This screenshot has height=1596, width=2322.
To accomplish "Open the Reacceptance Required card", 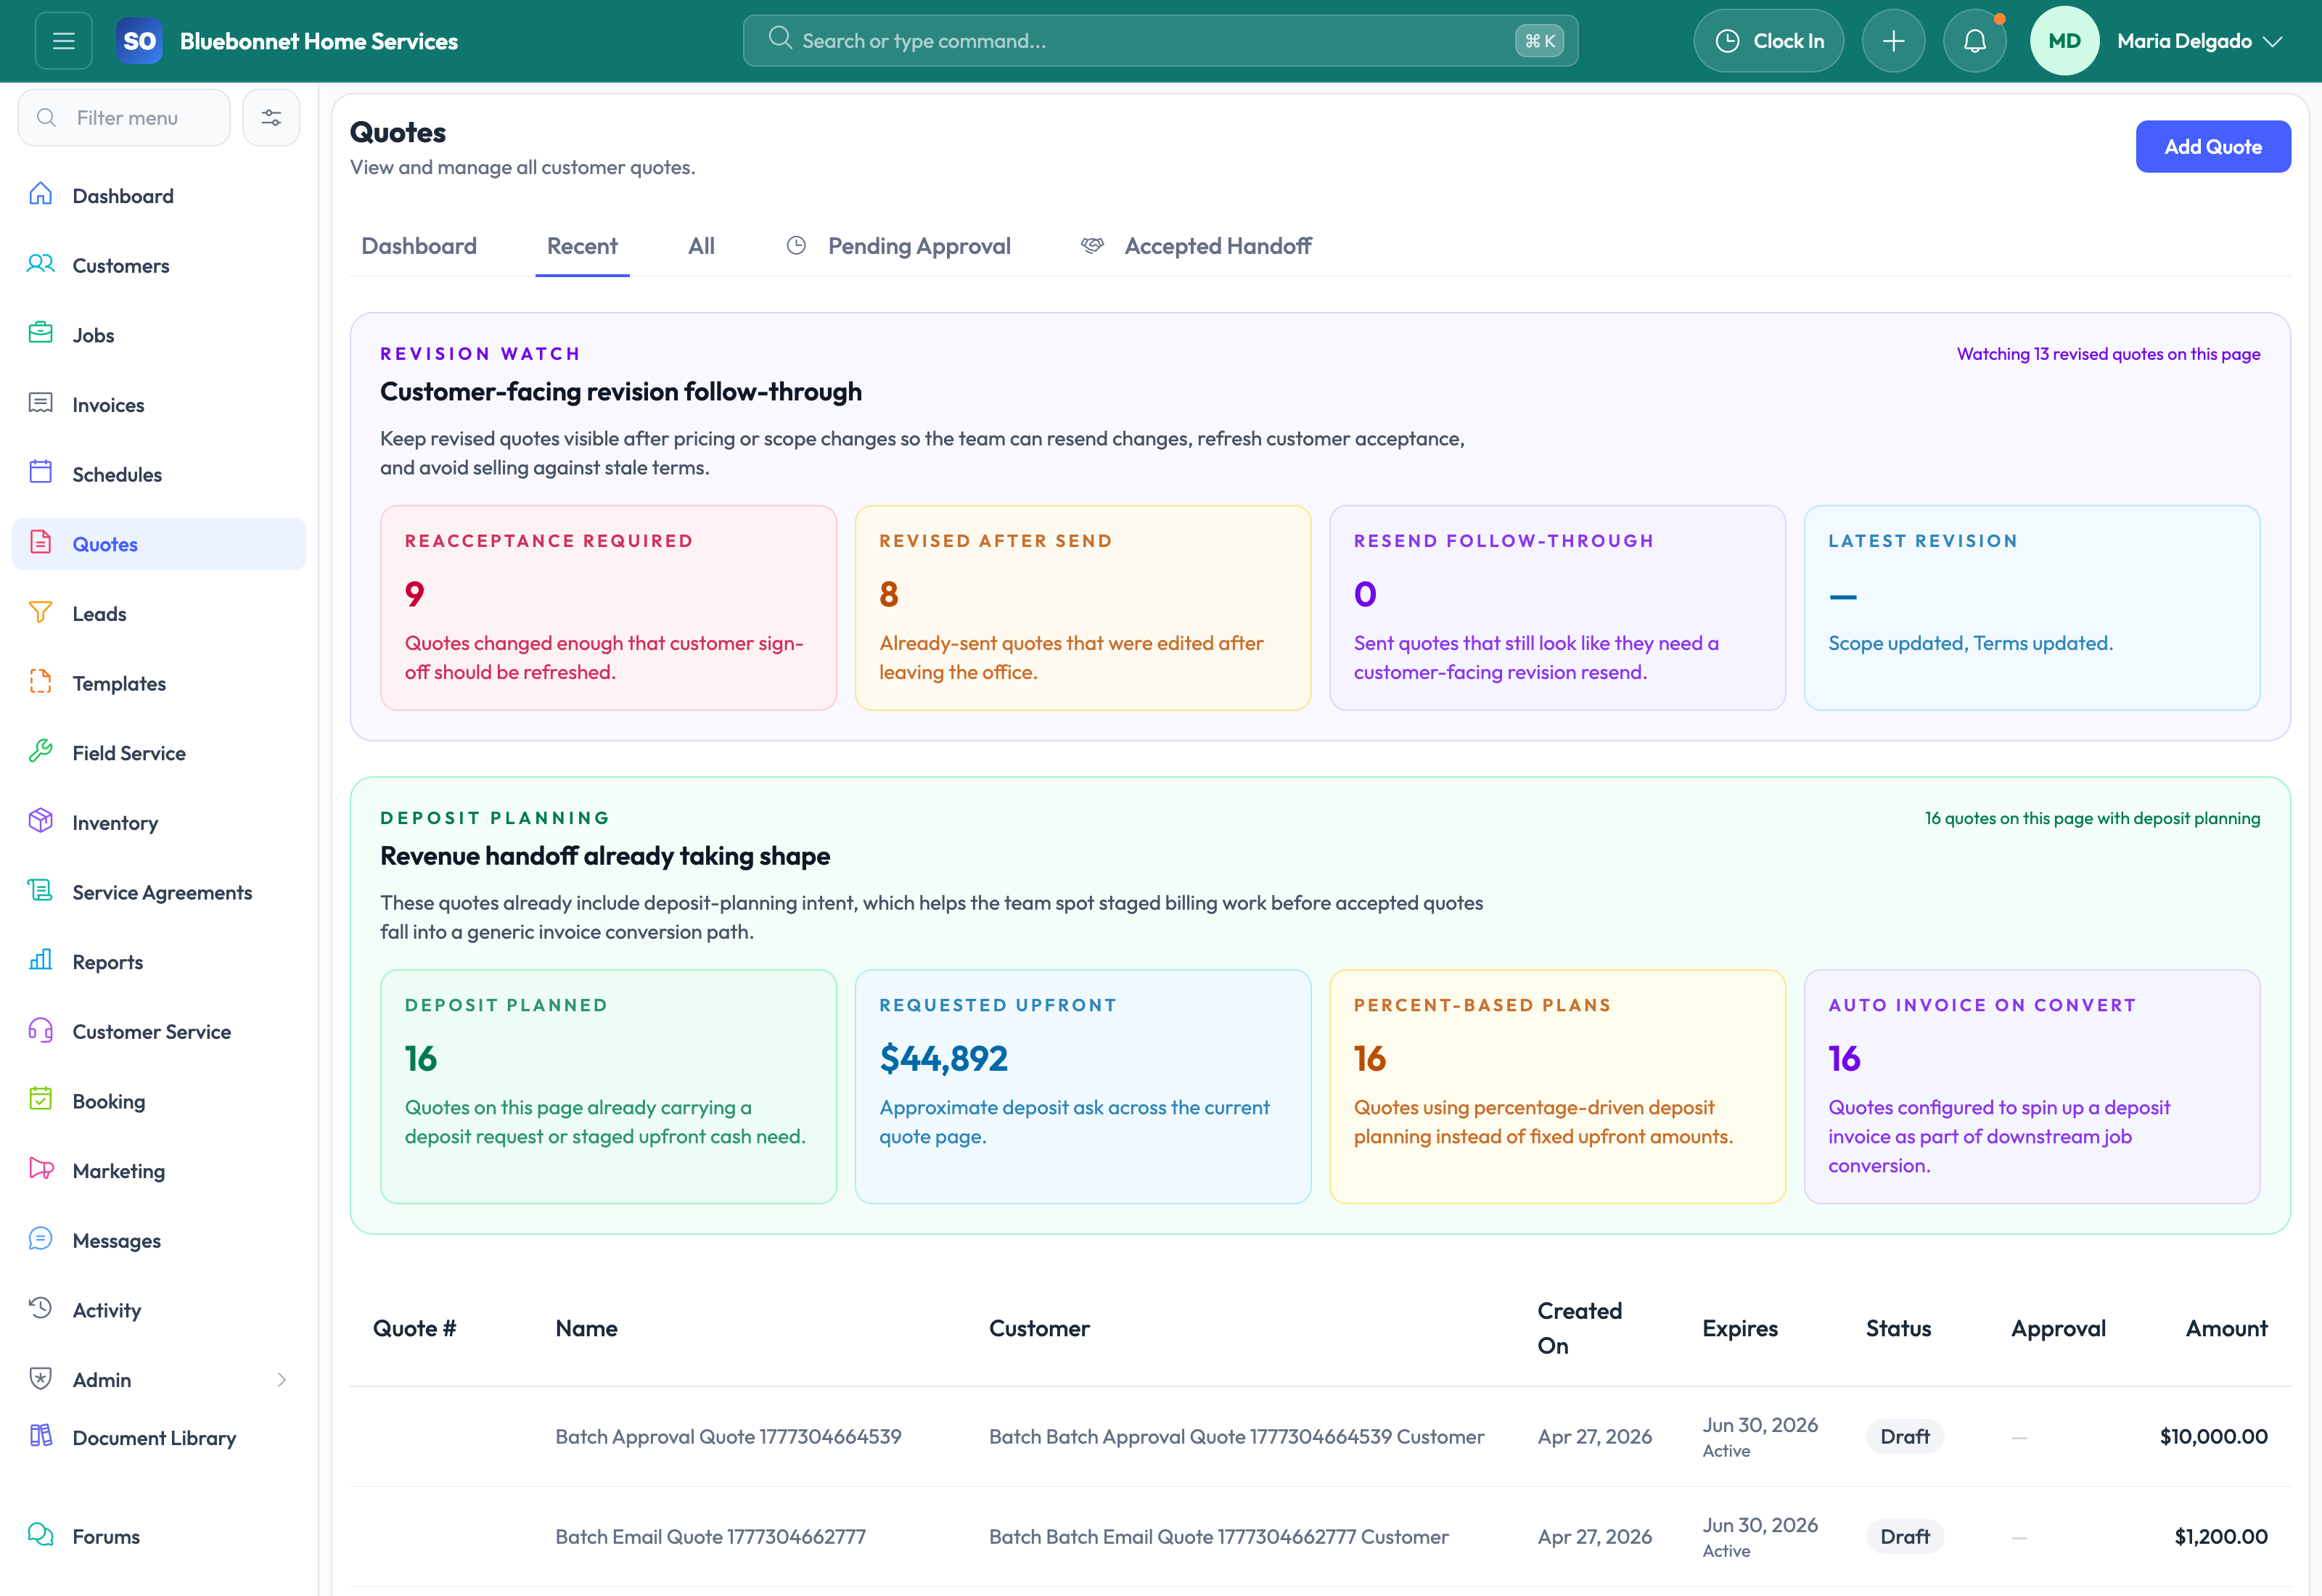I will pos(608,608).
